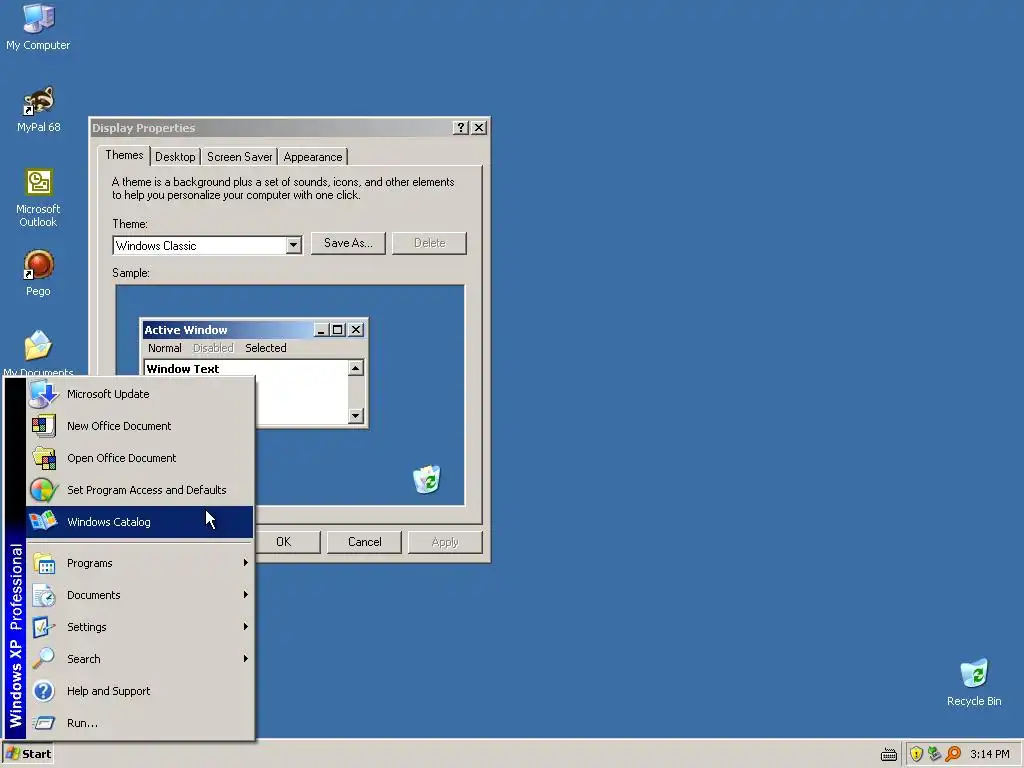This screenshot has width=1024, height=768.
Task: Click the Windows Classic theme combo box
Action: click(x=207, y=246)
